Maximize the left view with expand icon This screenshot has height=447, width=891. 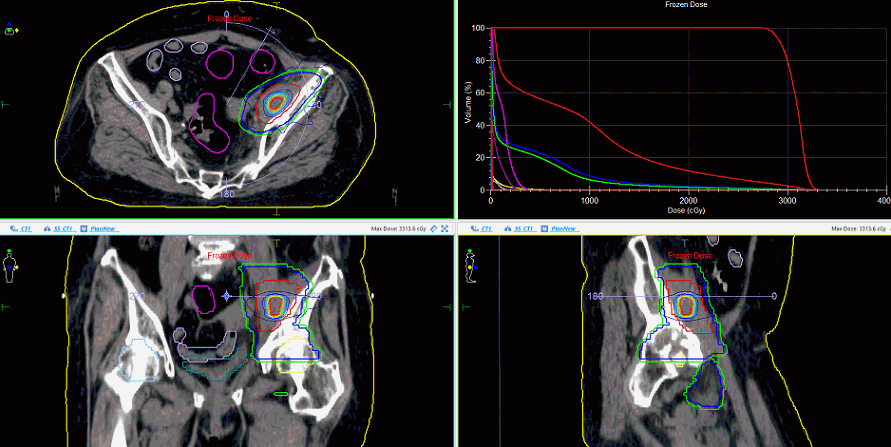(x=445, y=229)
